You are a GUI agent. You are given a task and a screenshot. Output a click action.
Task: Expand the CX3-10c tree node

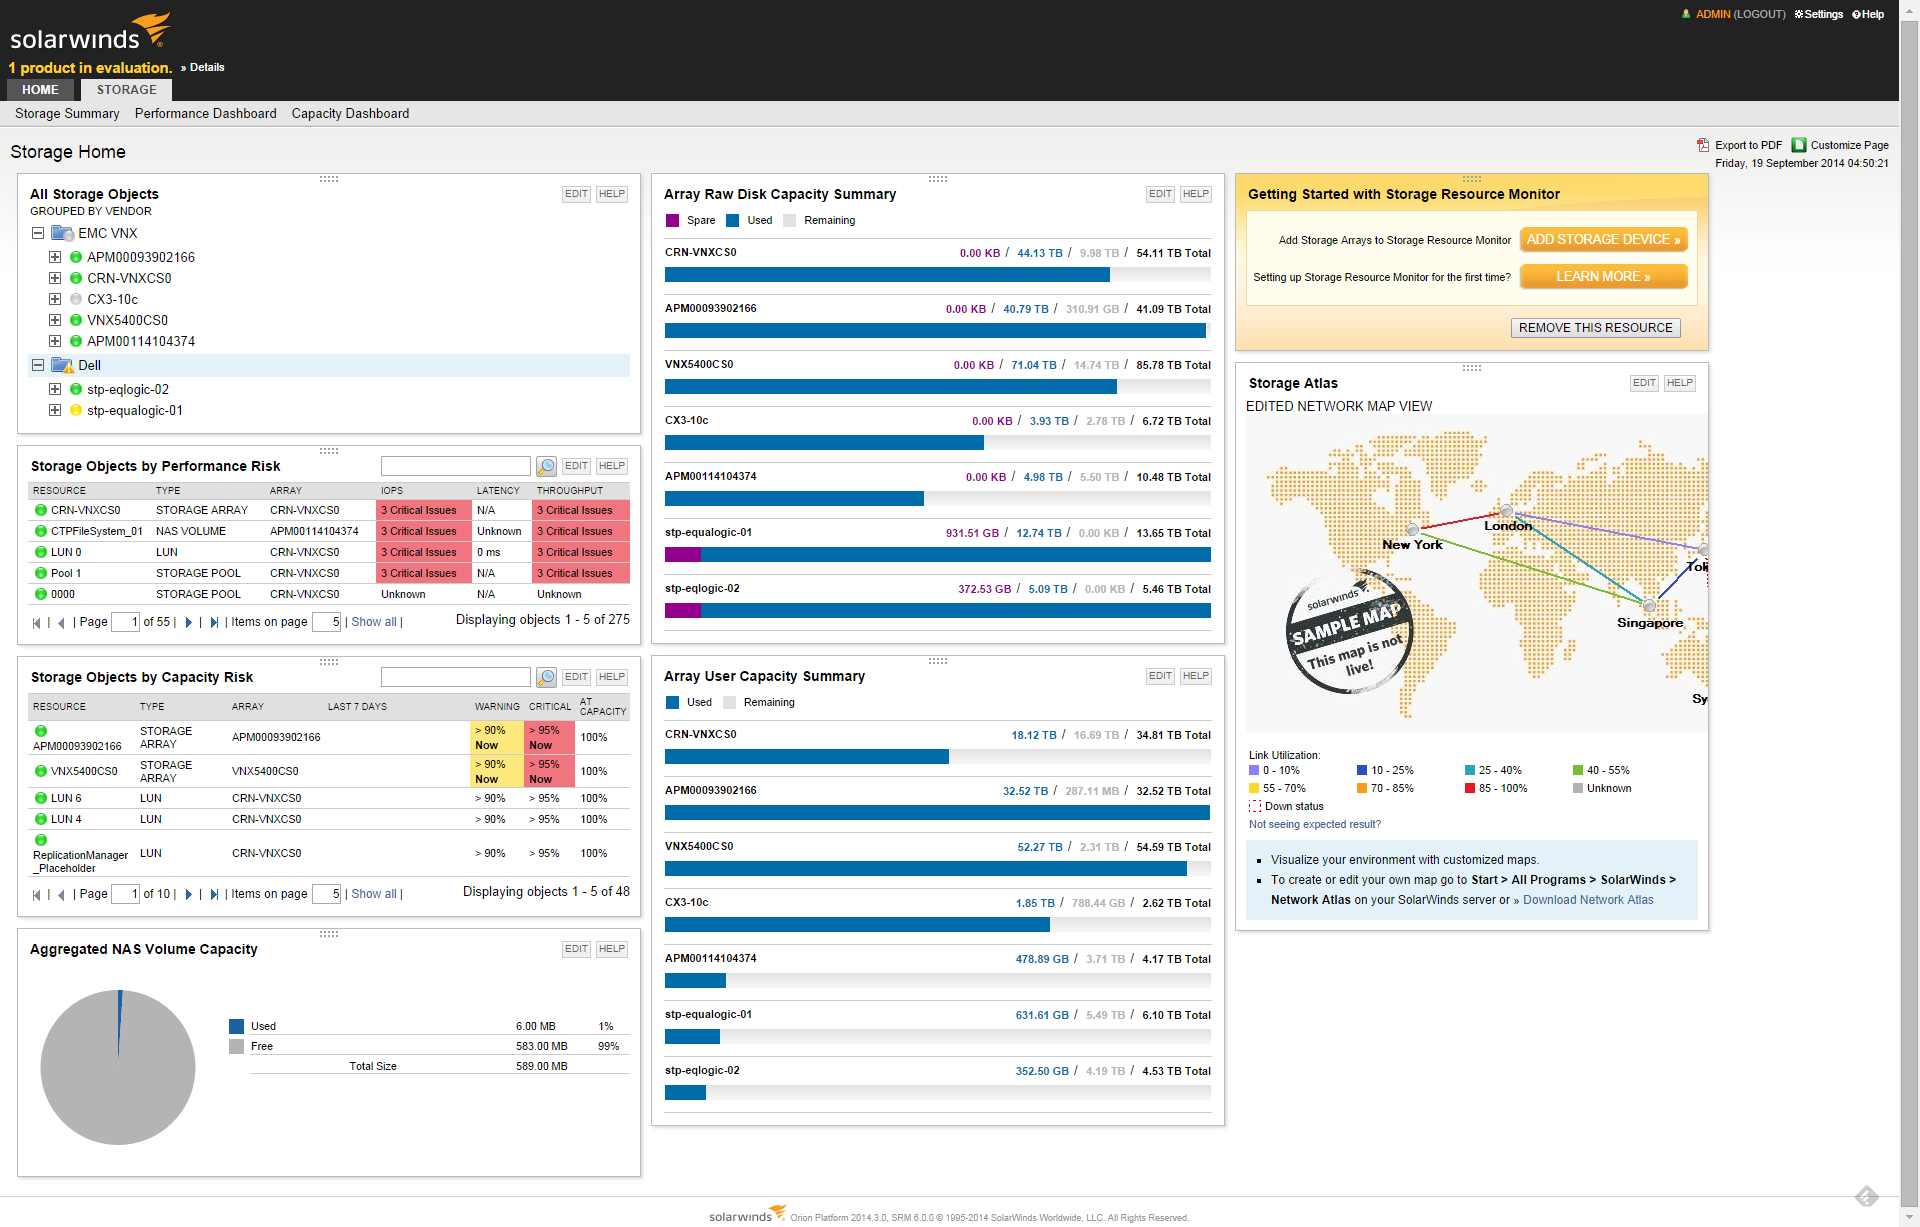click(55, 299)
